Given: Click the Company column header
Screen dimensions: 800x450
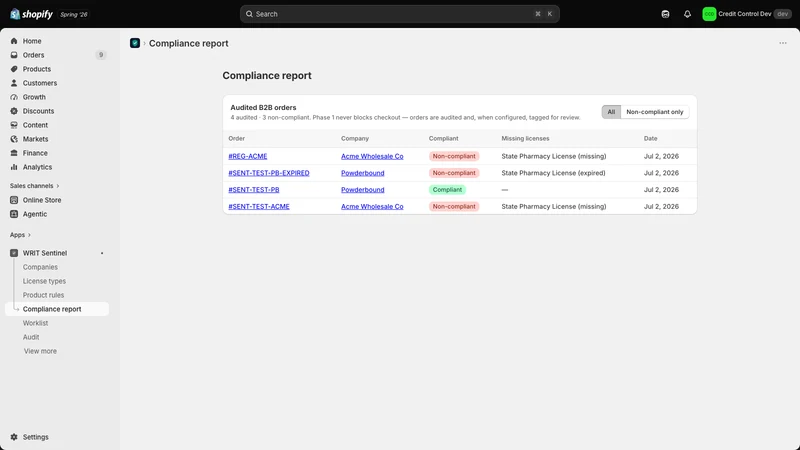Looking at the screenshot, I should click(355, 138).
